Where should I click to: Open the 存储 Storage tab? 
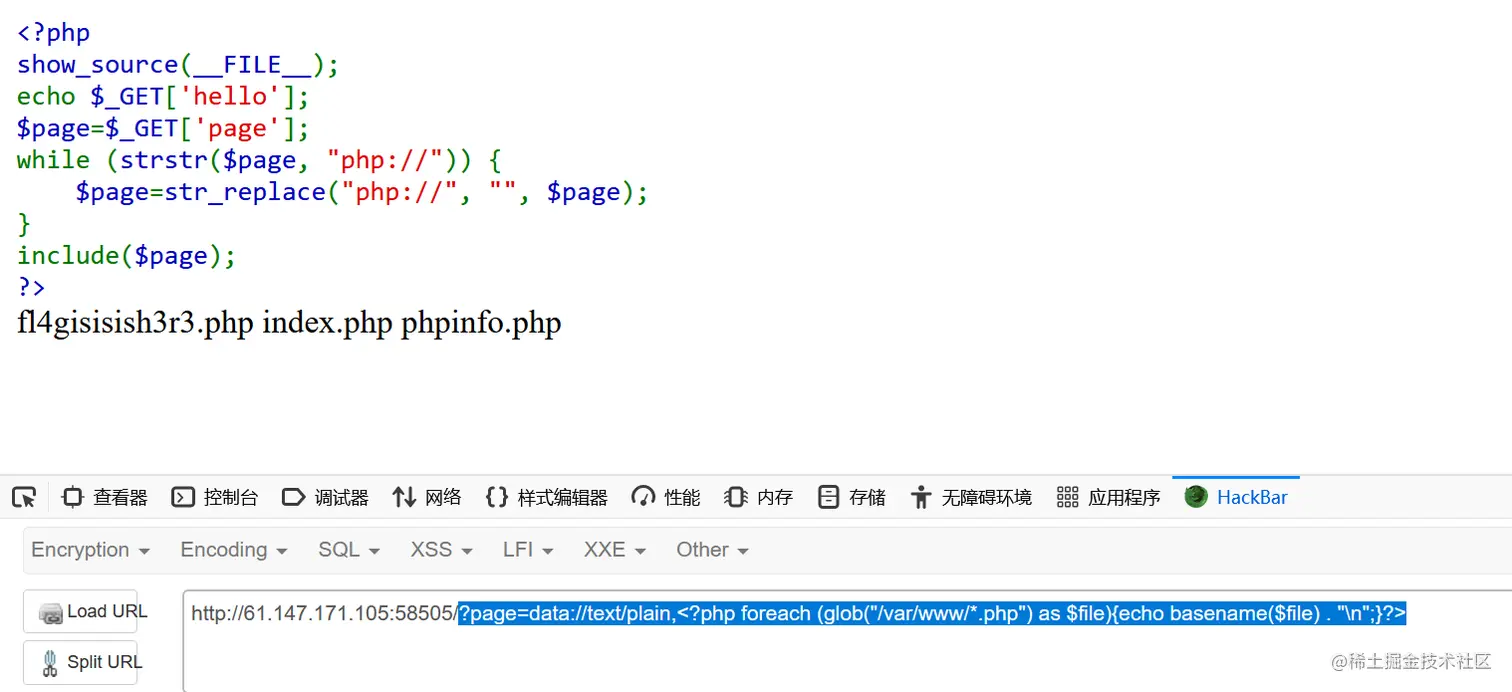click(852, 497)
